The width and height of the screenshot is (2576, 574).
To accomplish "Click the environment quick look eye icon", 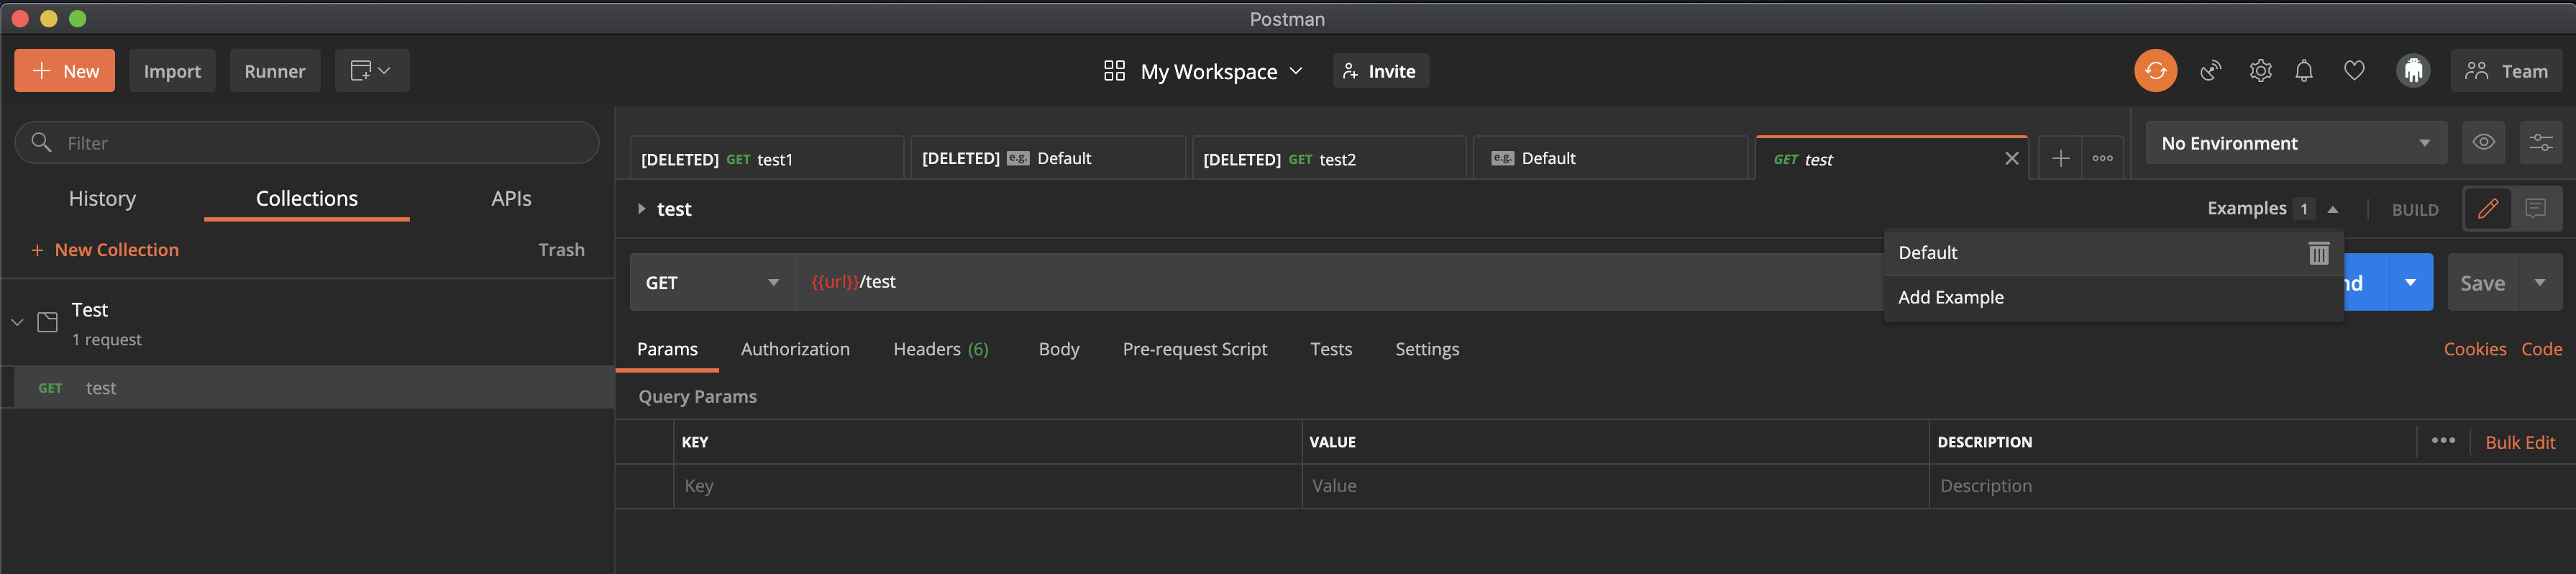I will coord(2483,143).
